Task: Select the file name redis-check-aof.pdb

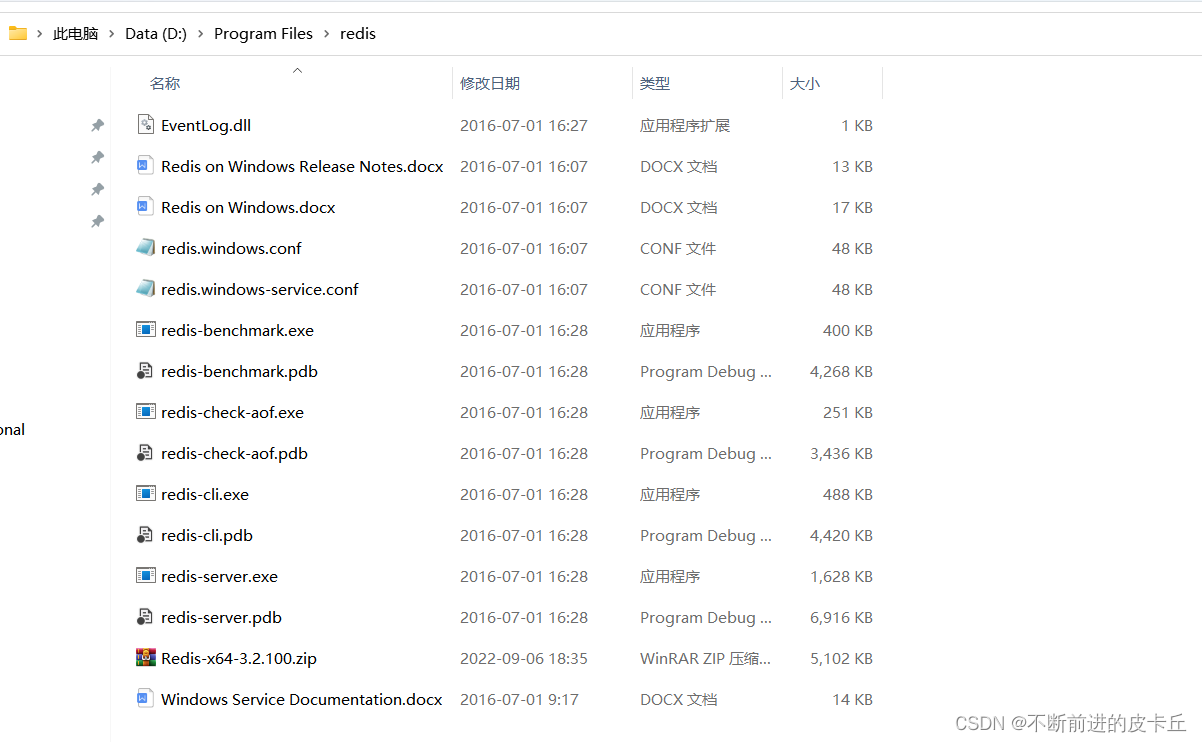Action: click(234, 453)
